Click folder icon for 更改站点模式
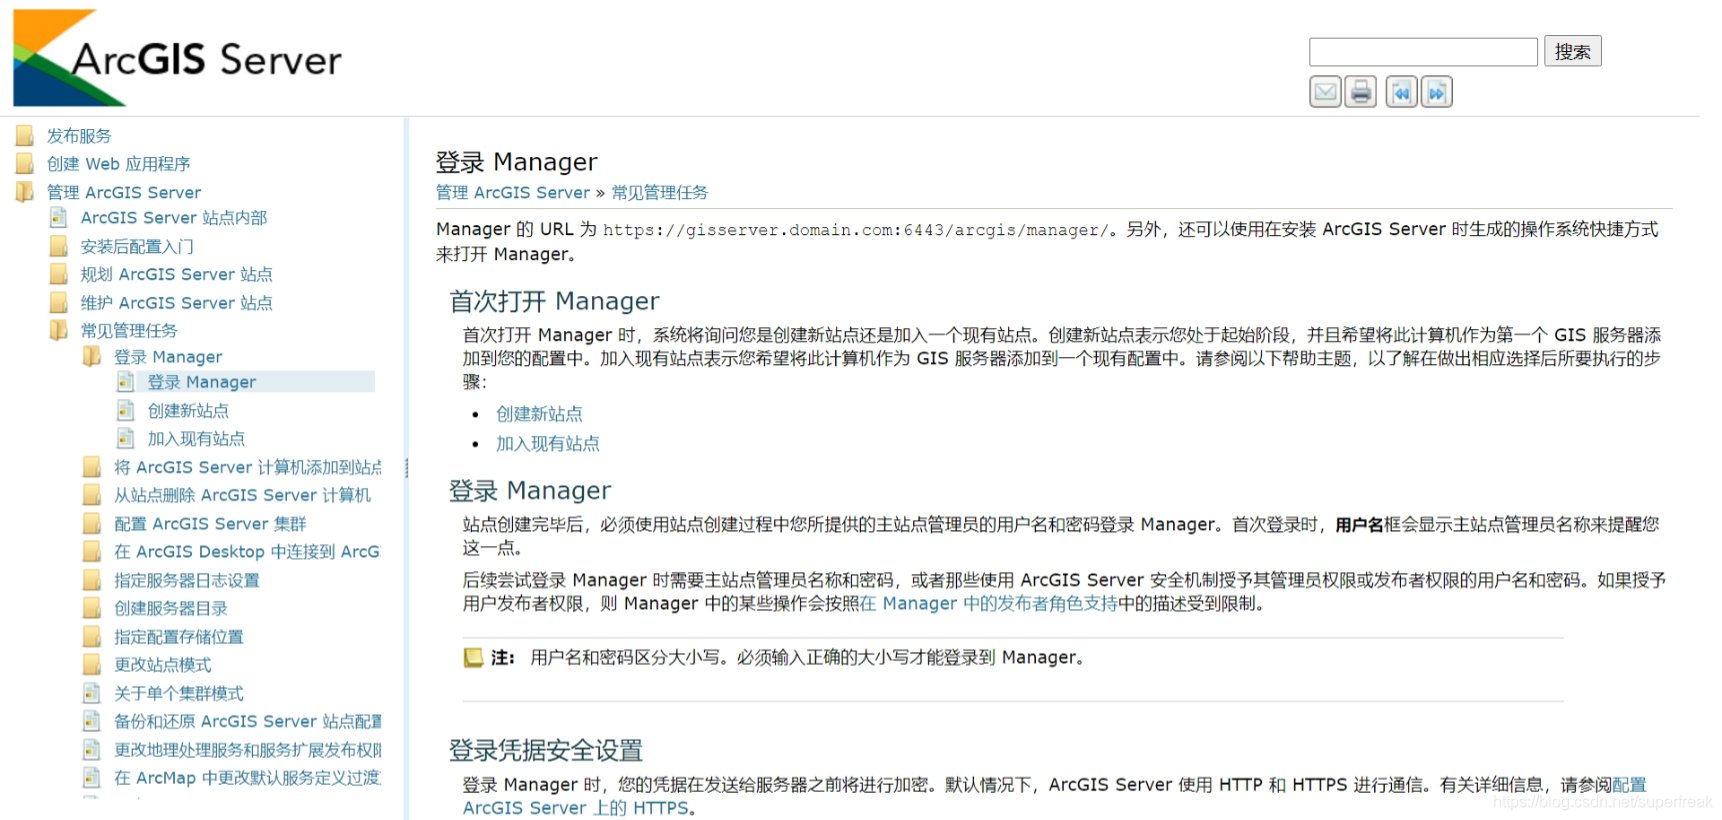The image size is (1722, 820). (x=92, y=664)
